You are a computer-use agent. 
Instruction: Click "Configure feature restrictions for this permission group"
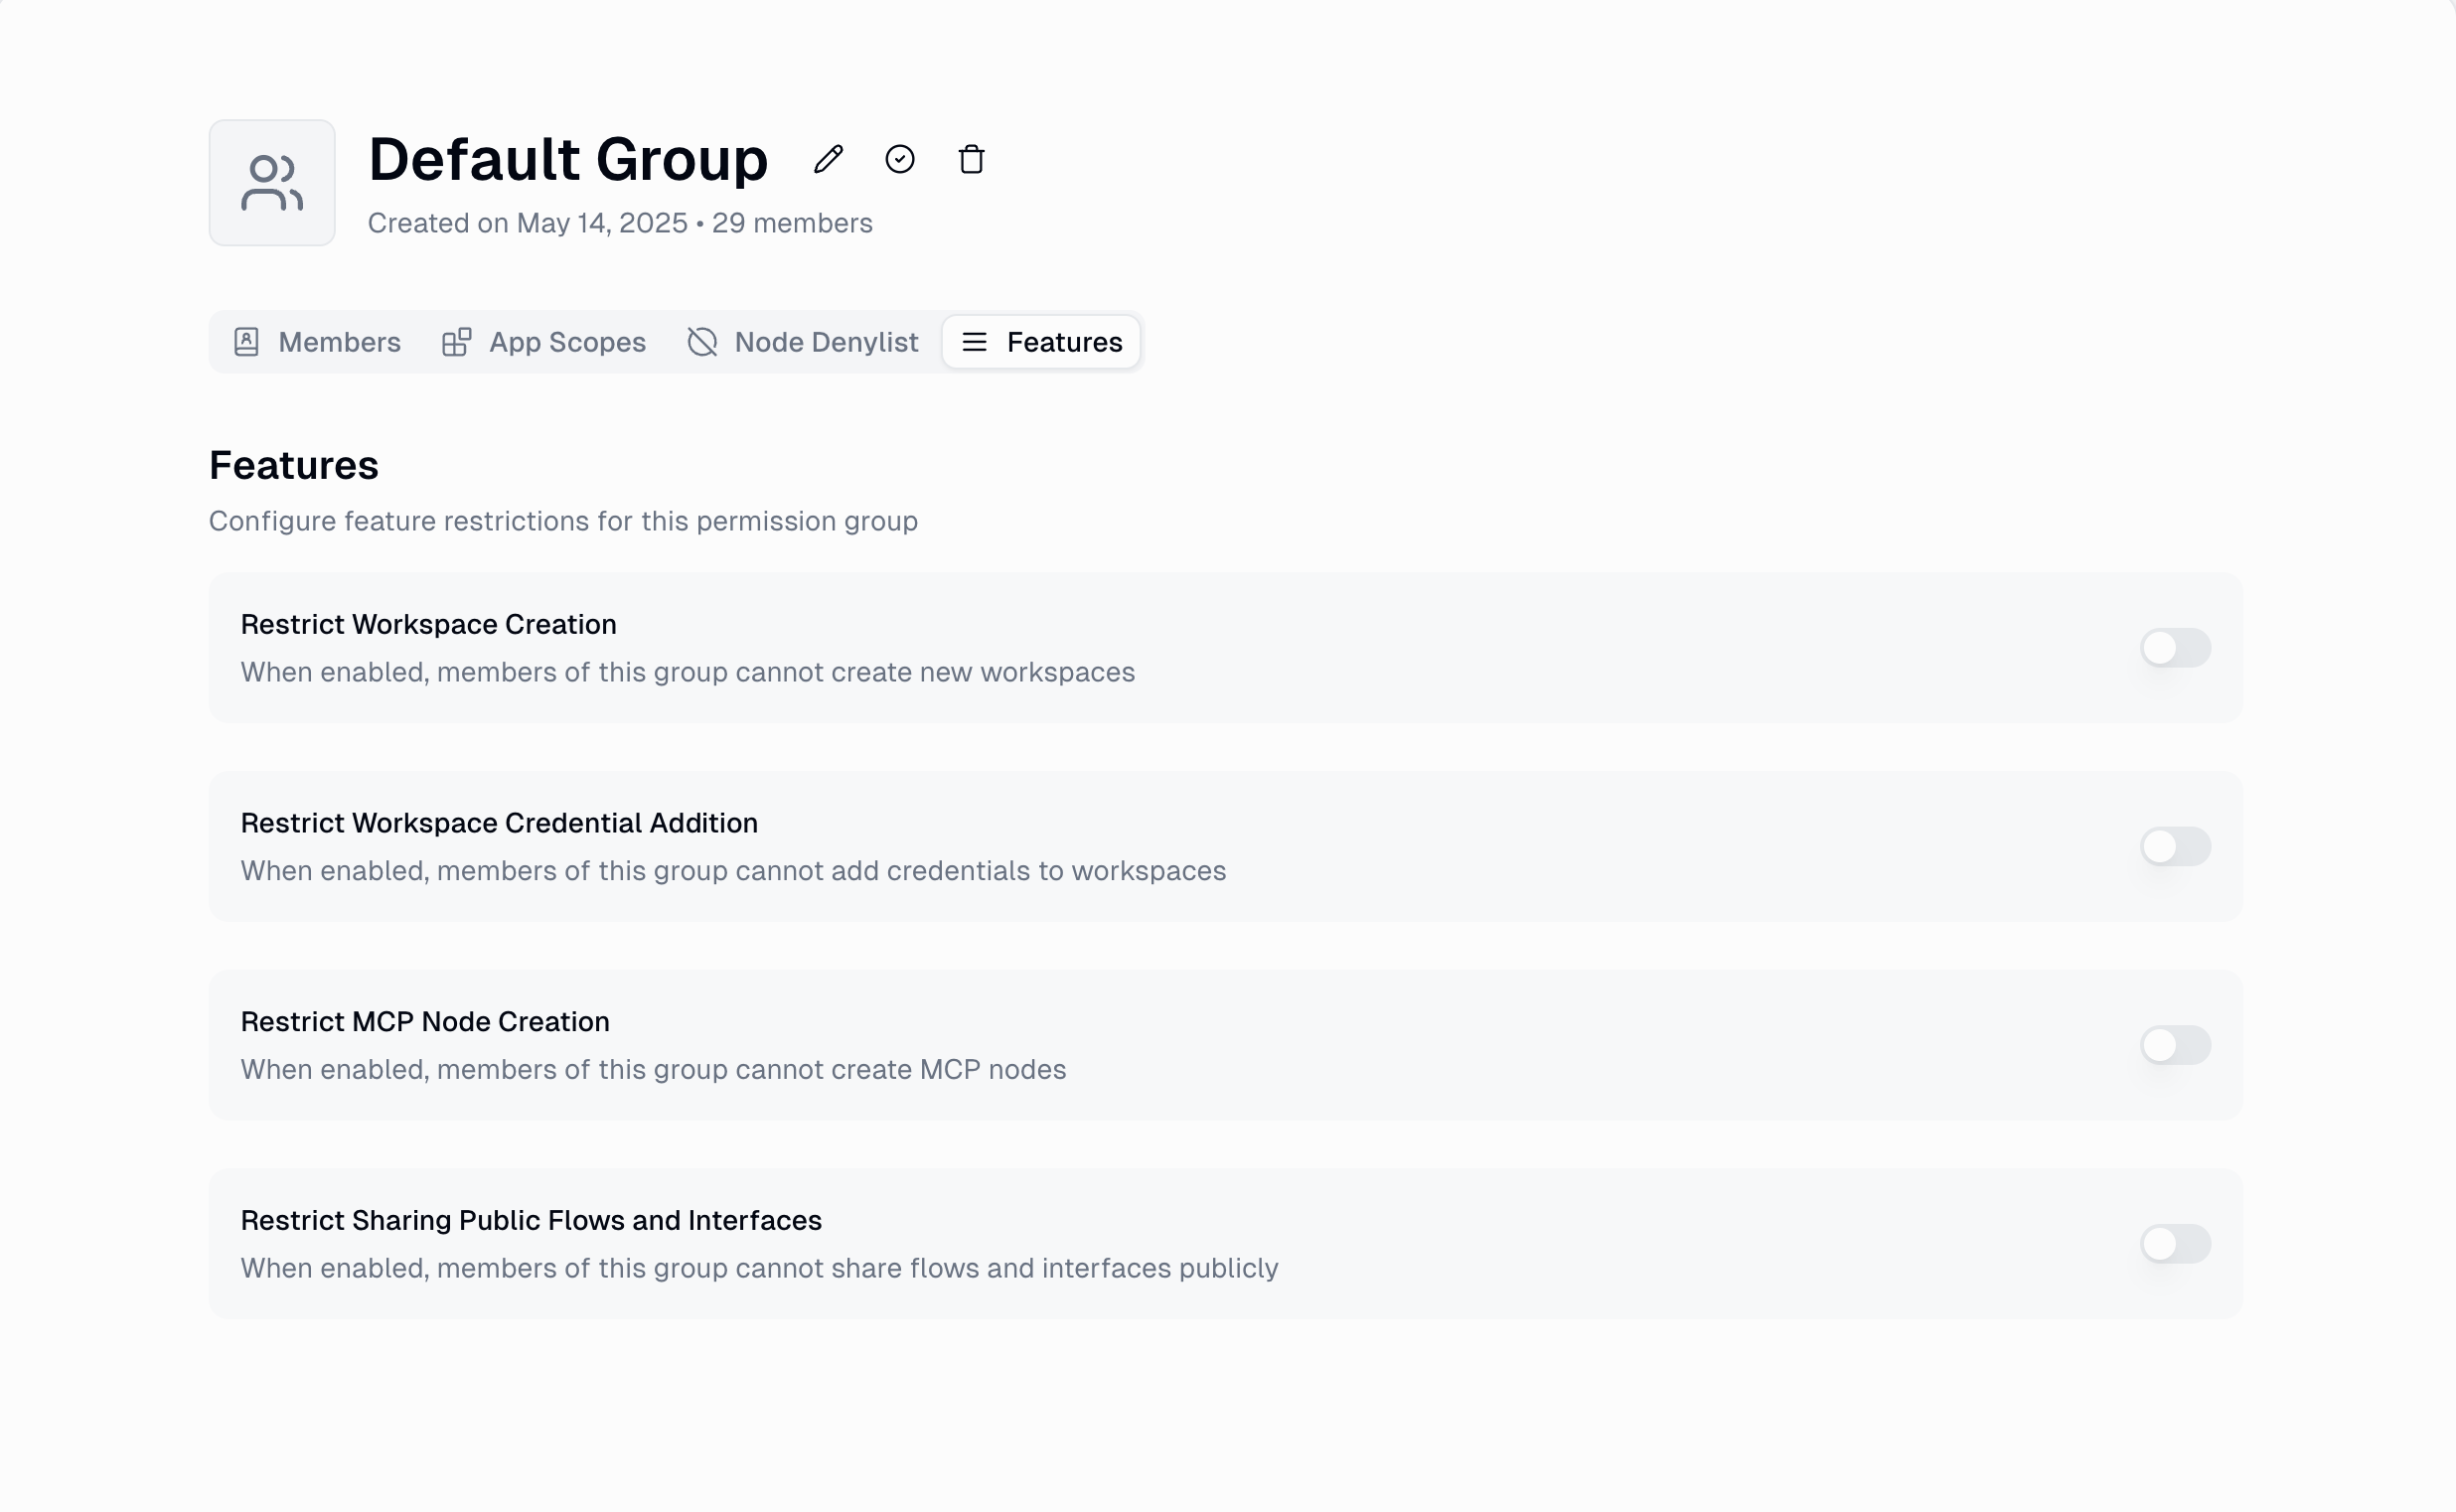click(x=563, y=521)
